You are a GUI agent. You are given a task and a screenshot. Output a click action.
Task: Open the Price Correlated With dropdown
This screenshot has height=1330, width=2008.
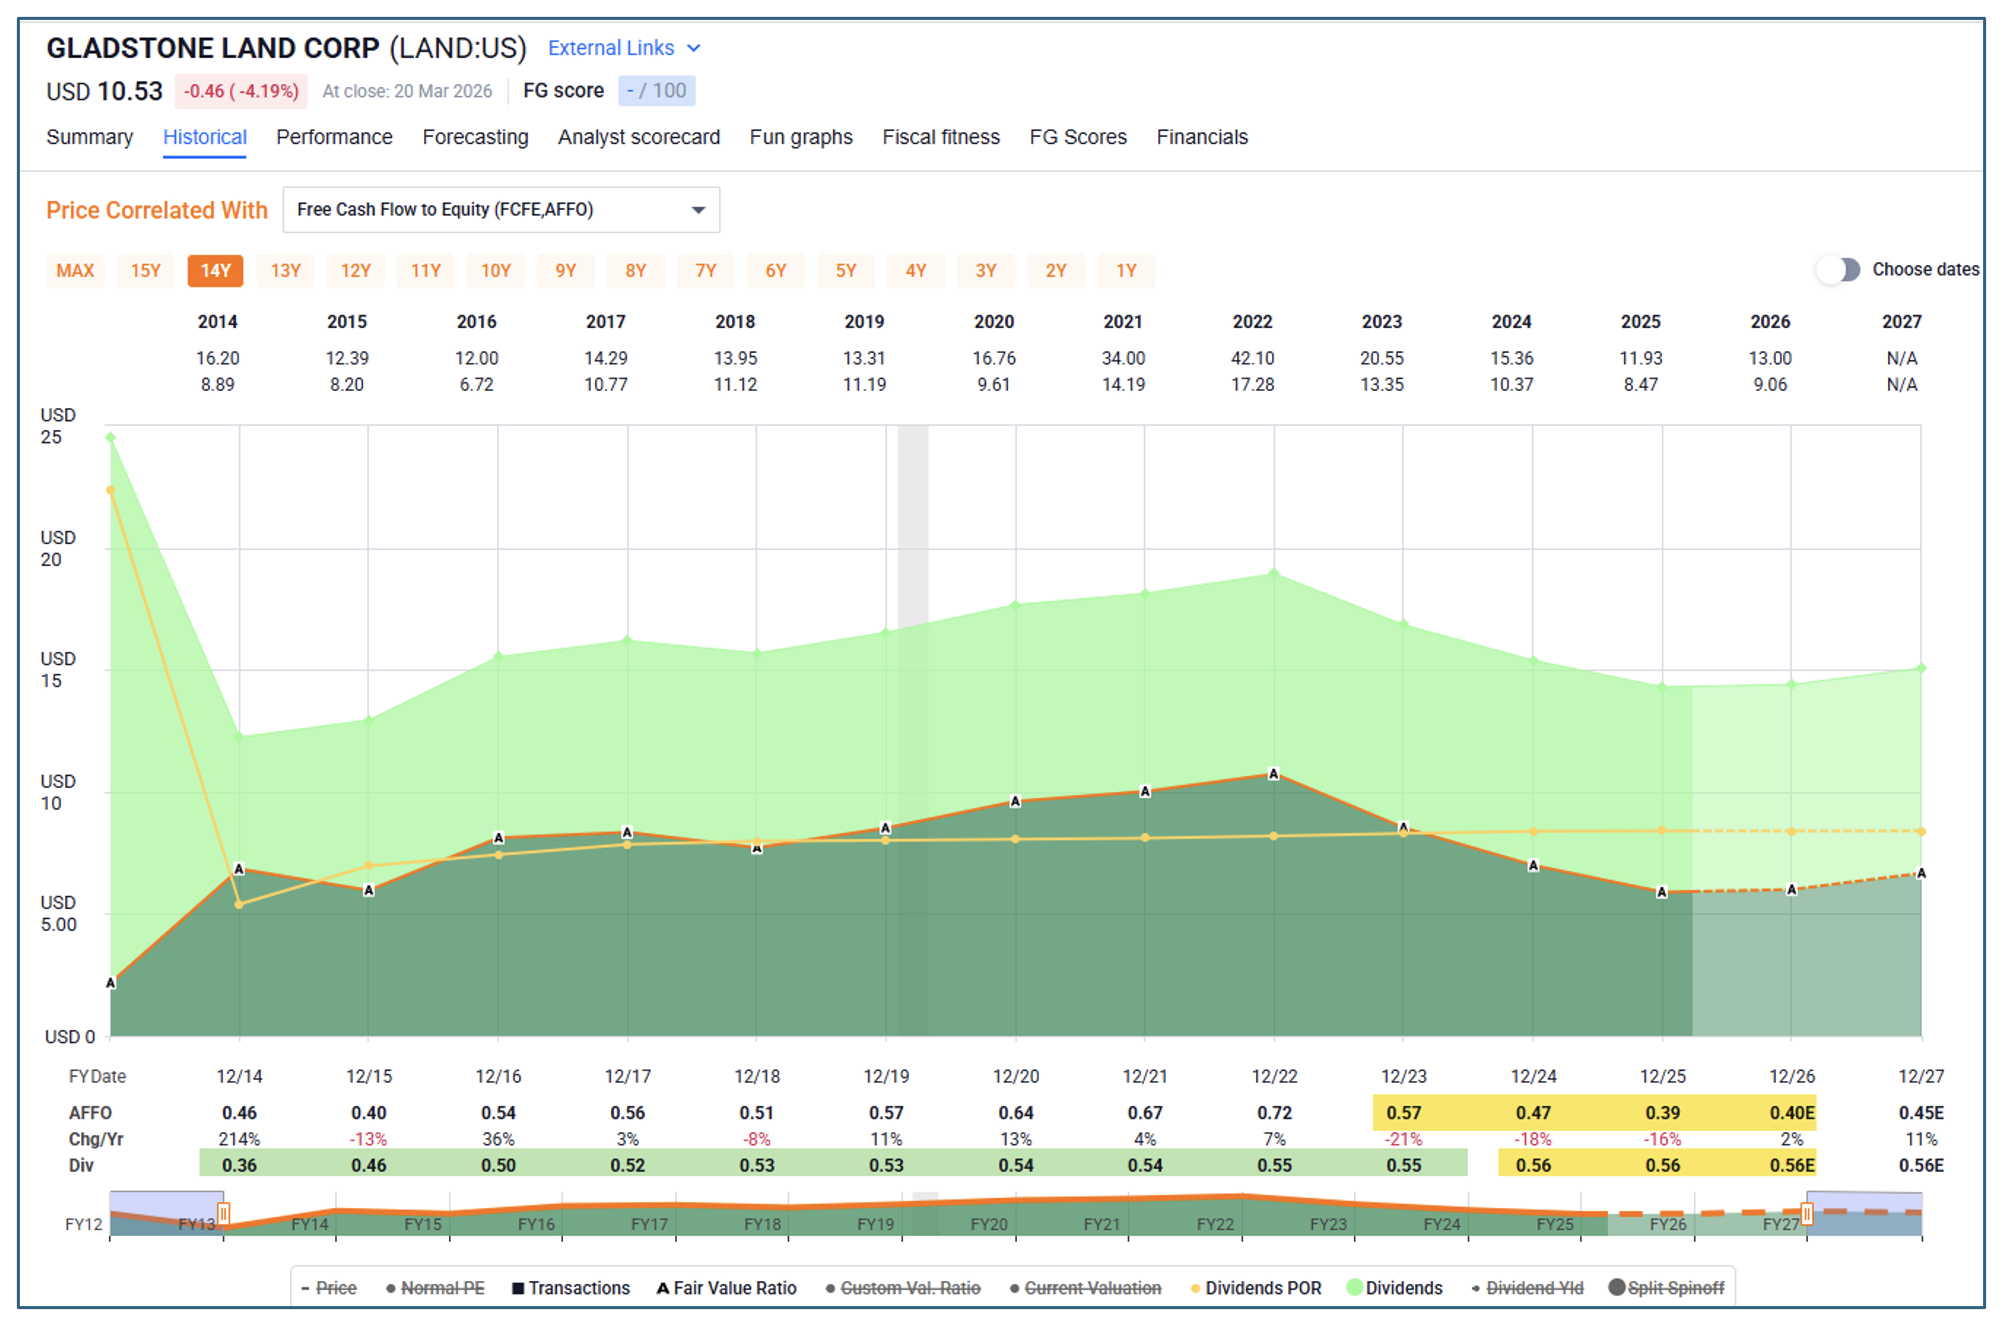pos(501,210)
